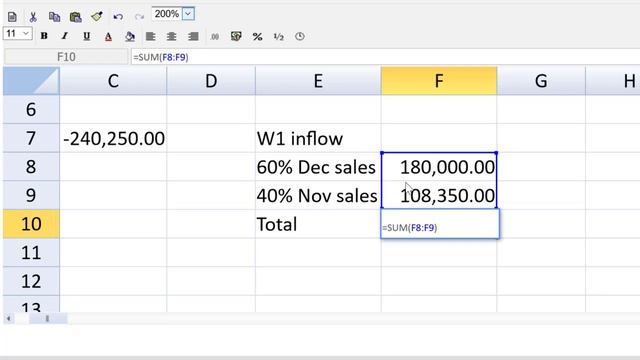This screenshot has height=360, width=640.
Task: Select column F header
Action: click(439, 81)
